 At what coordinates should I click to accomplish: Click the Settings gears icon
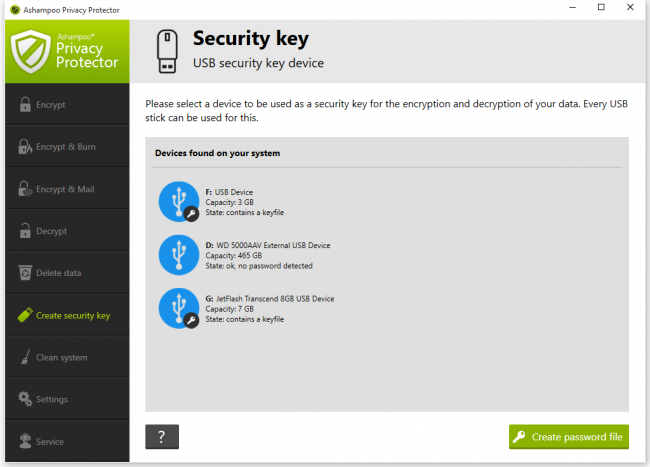[x=24, y=399]
